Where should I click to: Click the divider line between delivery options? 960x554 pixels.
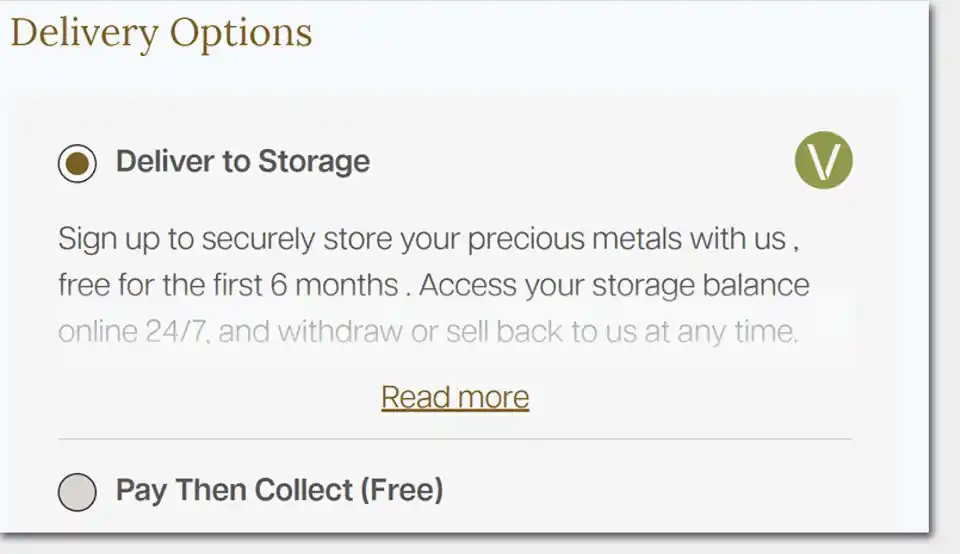(x=455, y=439)
